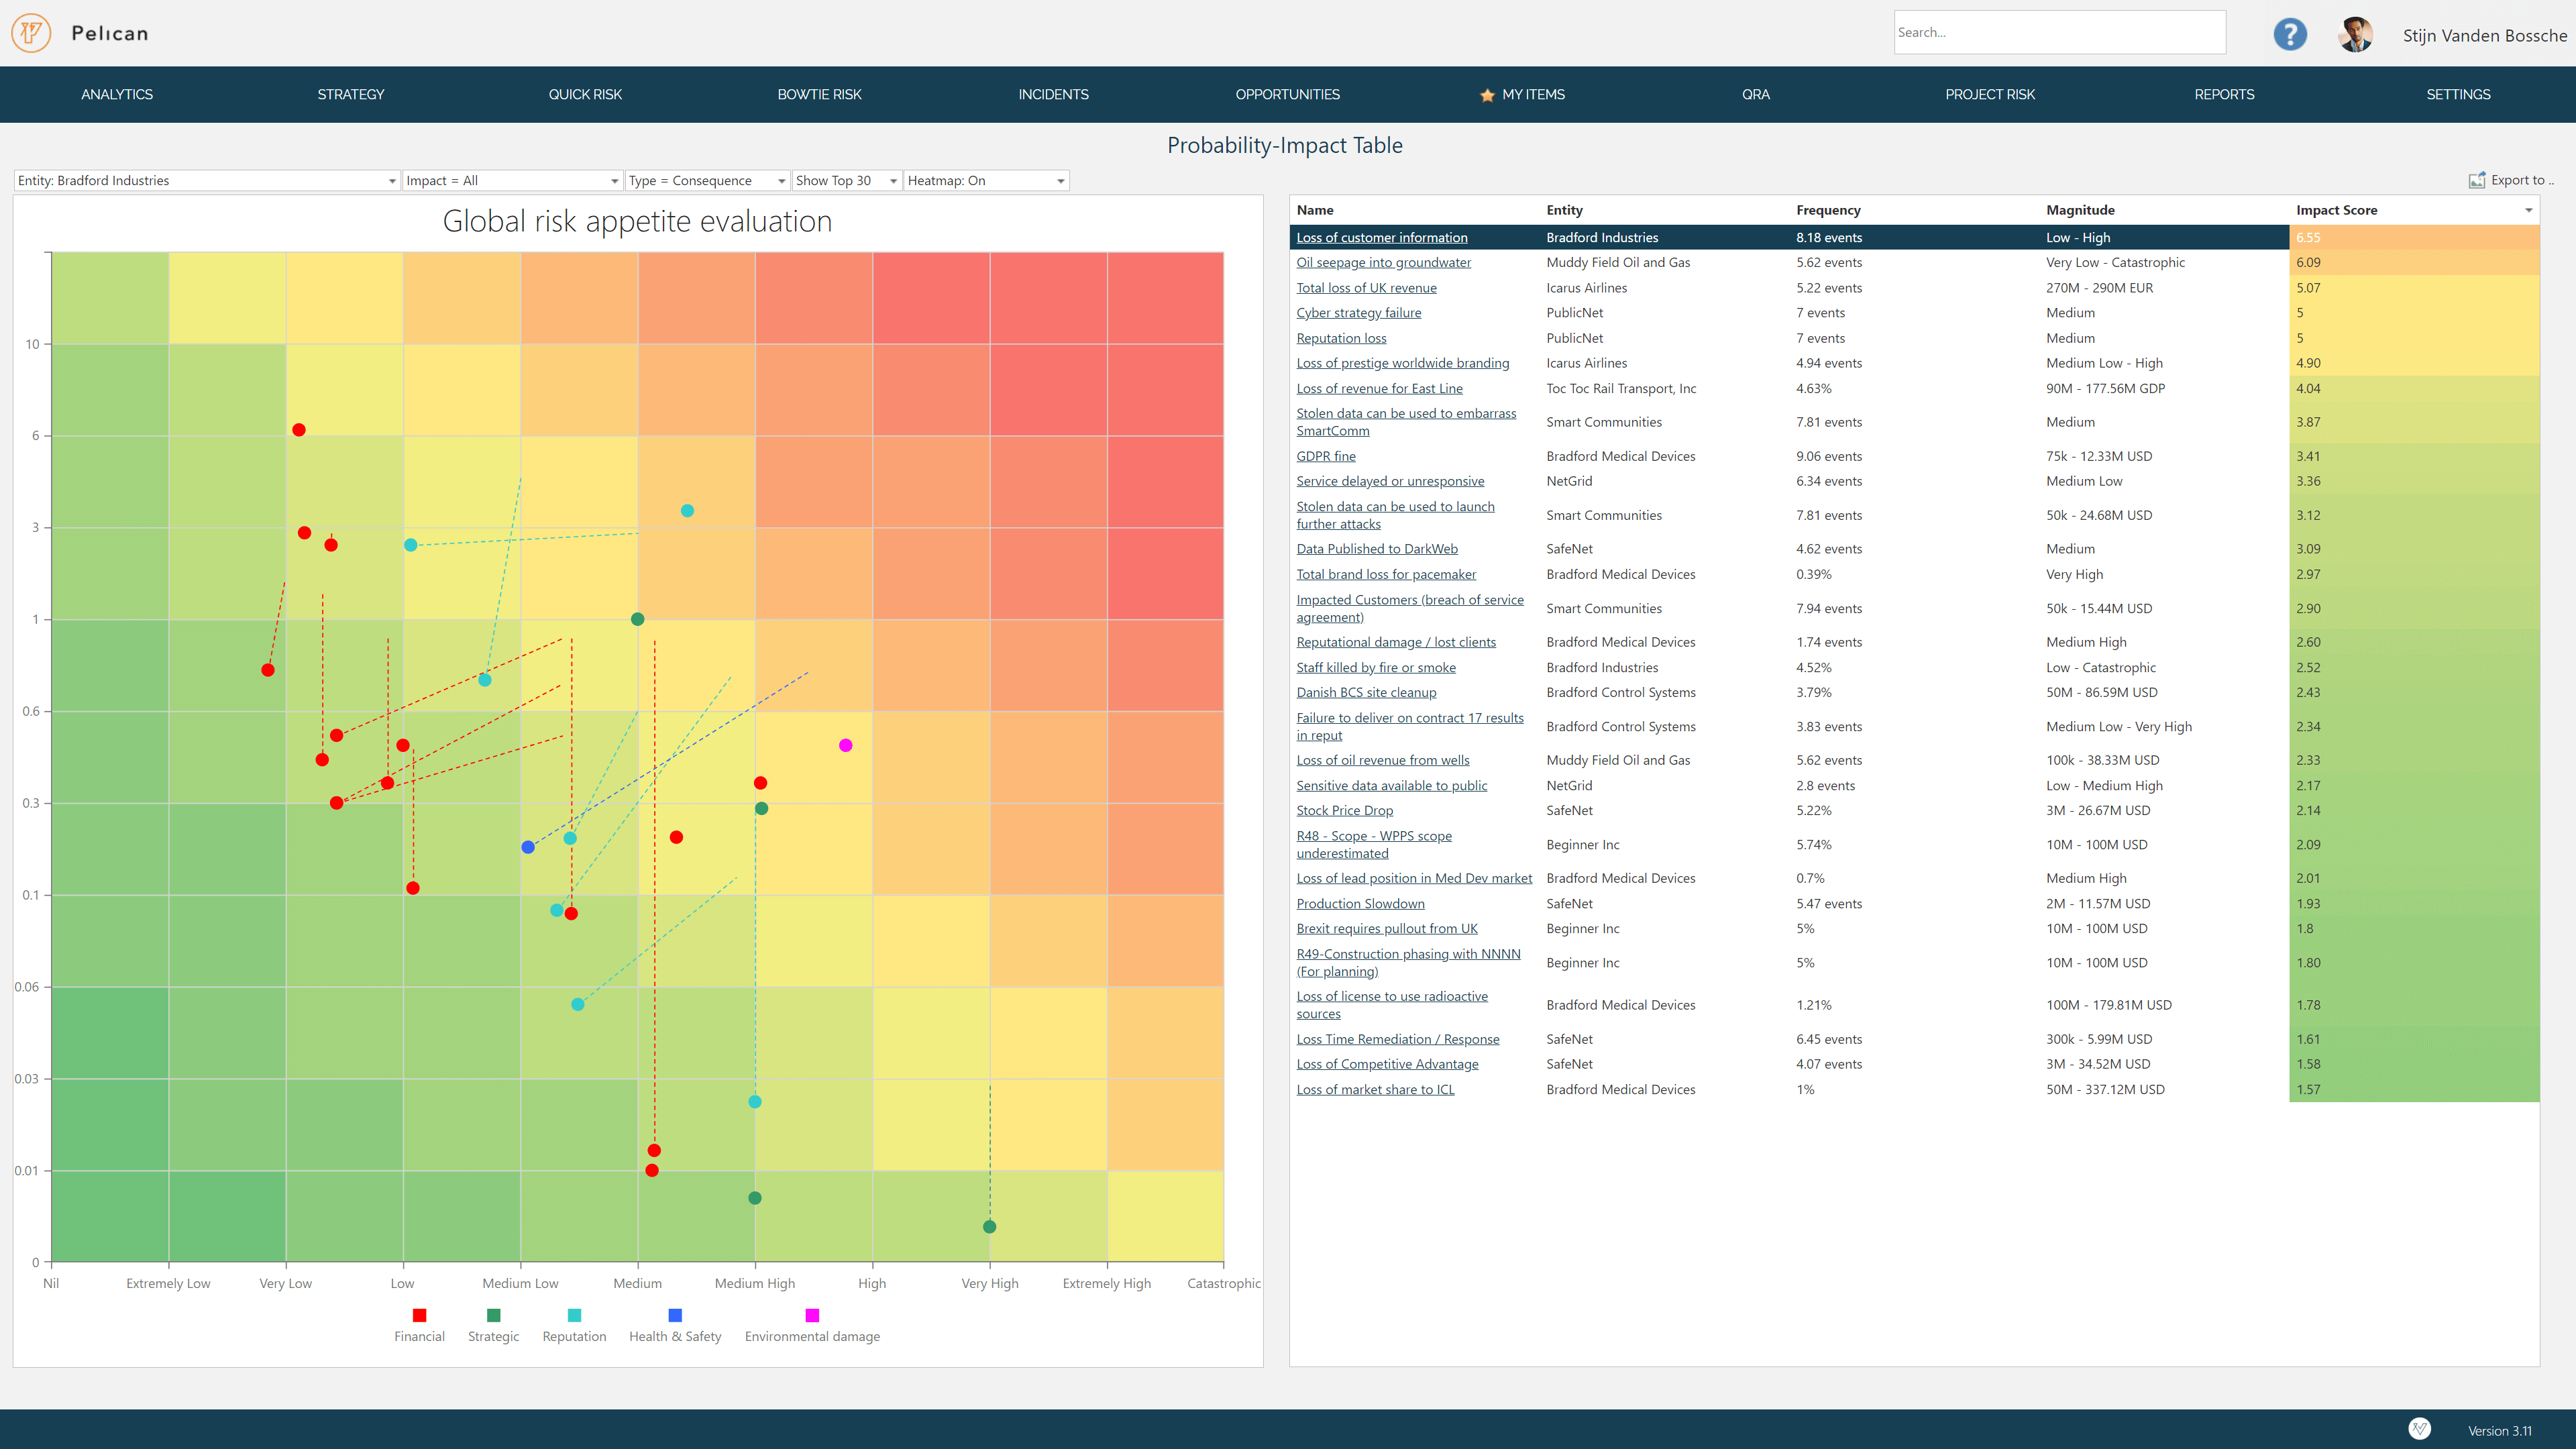
Task: Open the Entity: Bradford Industries dropdown
Action: click(x=207, y=181)
